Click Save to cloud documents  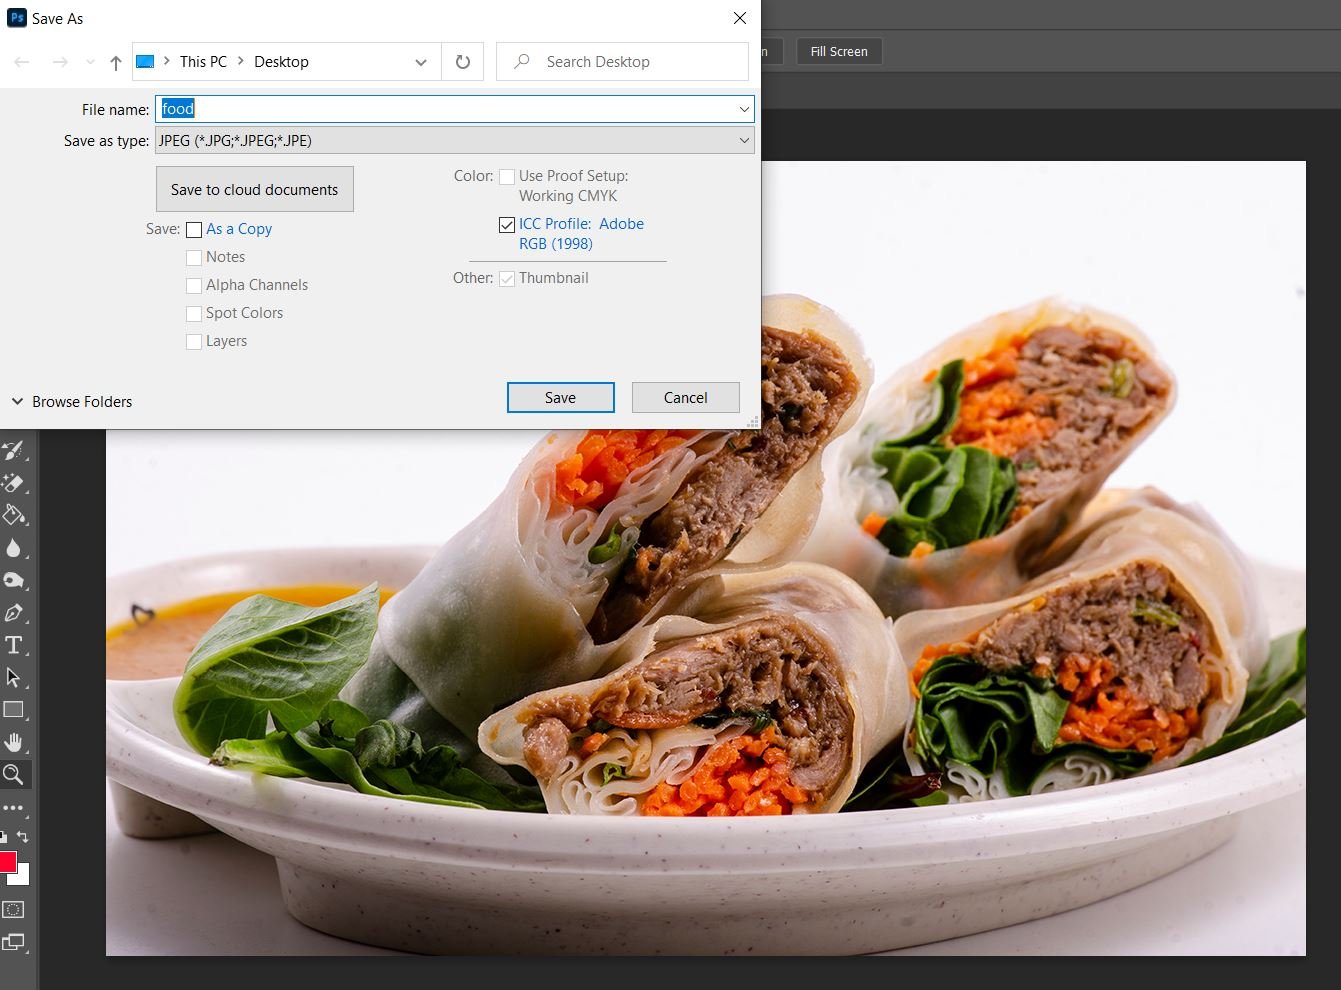pos(254,189)
